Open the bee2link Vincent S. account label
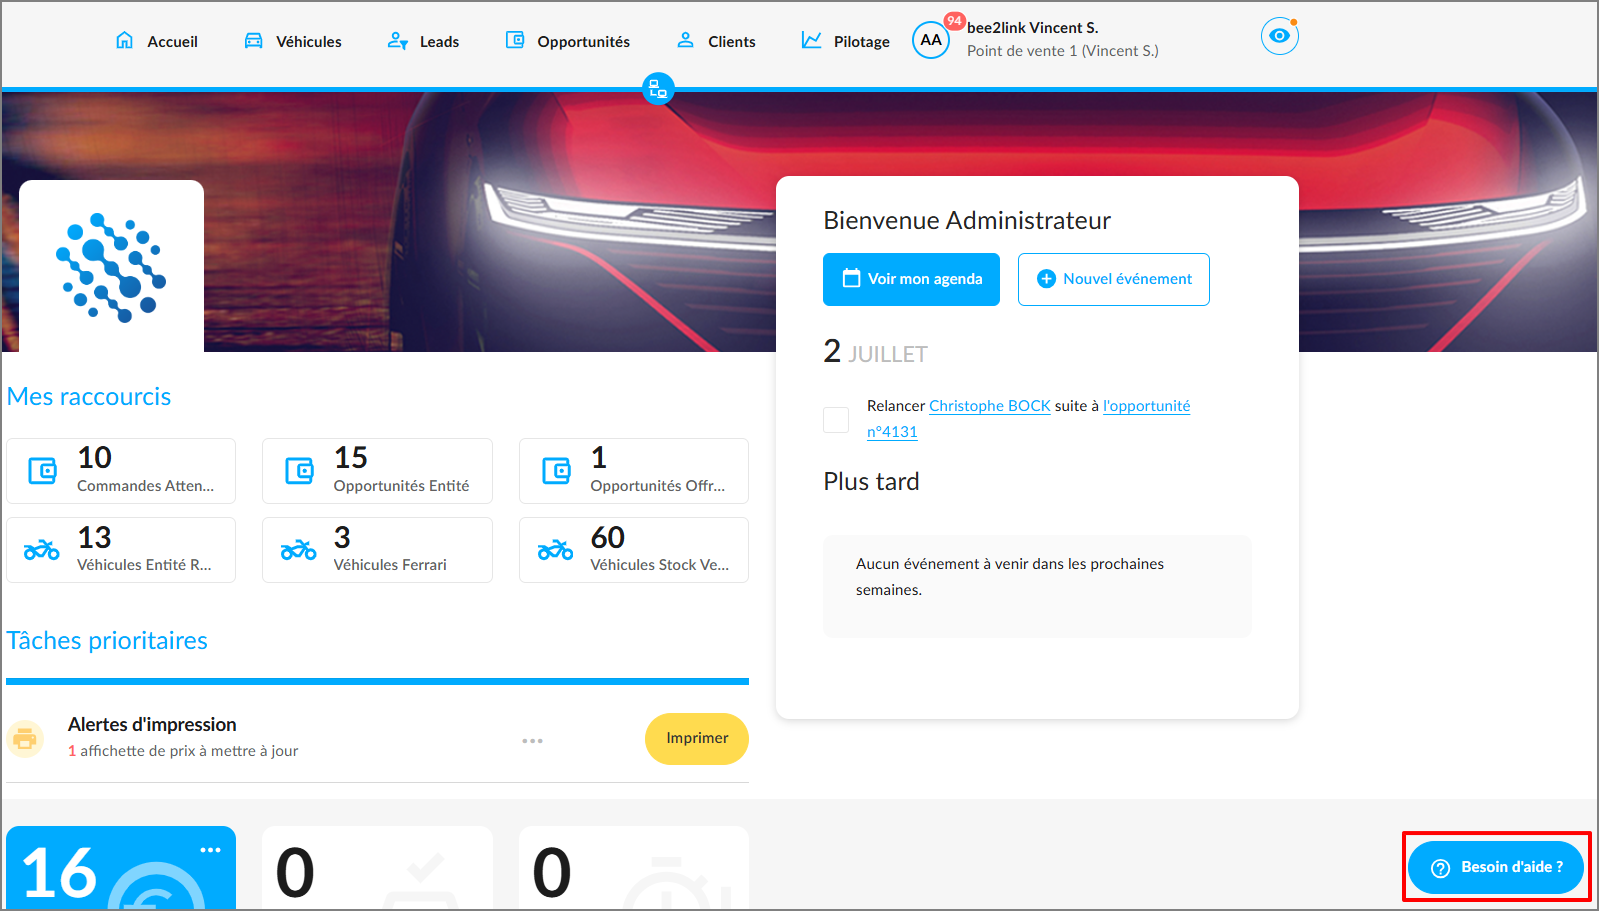This screenshot has width=1599, height=911. tap(1033, 28)
